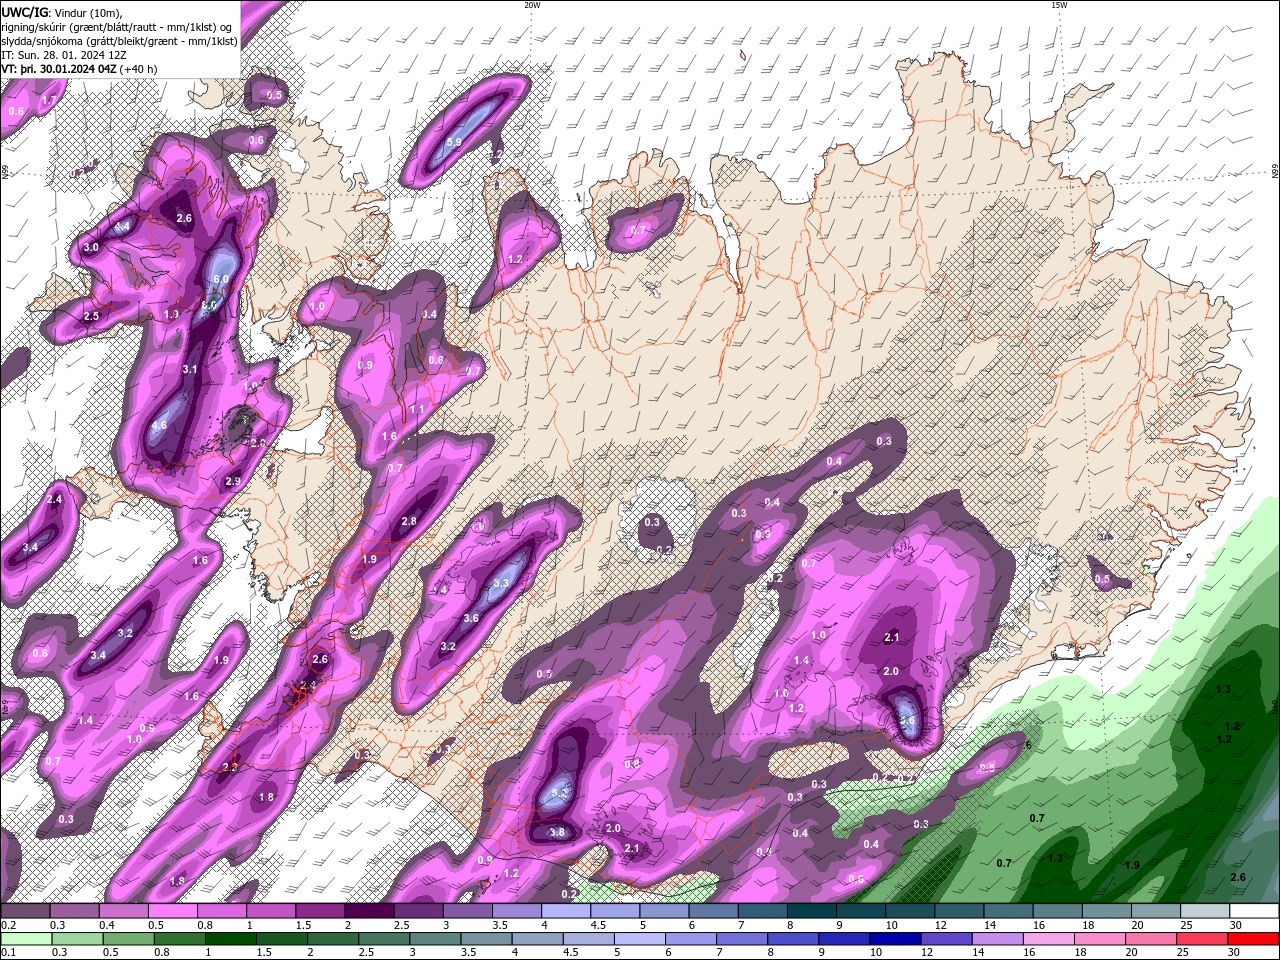
Task: Pick the deep blue swatch labeled 10 in the lower legend
Action: tap(895, 939)
